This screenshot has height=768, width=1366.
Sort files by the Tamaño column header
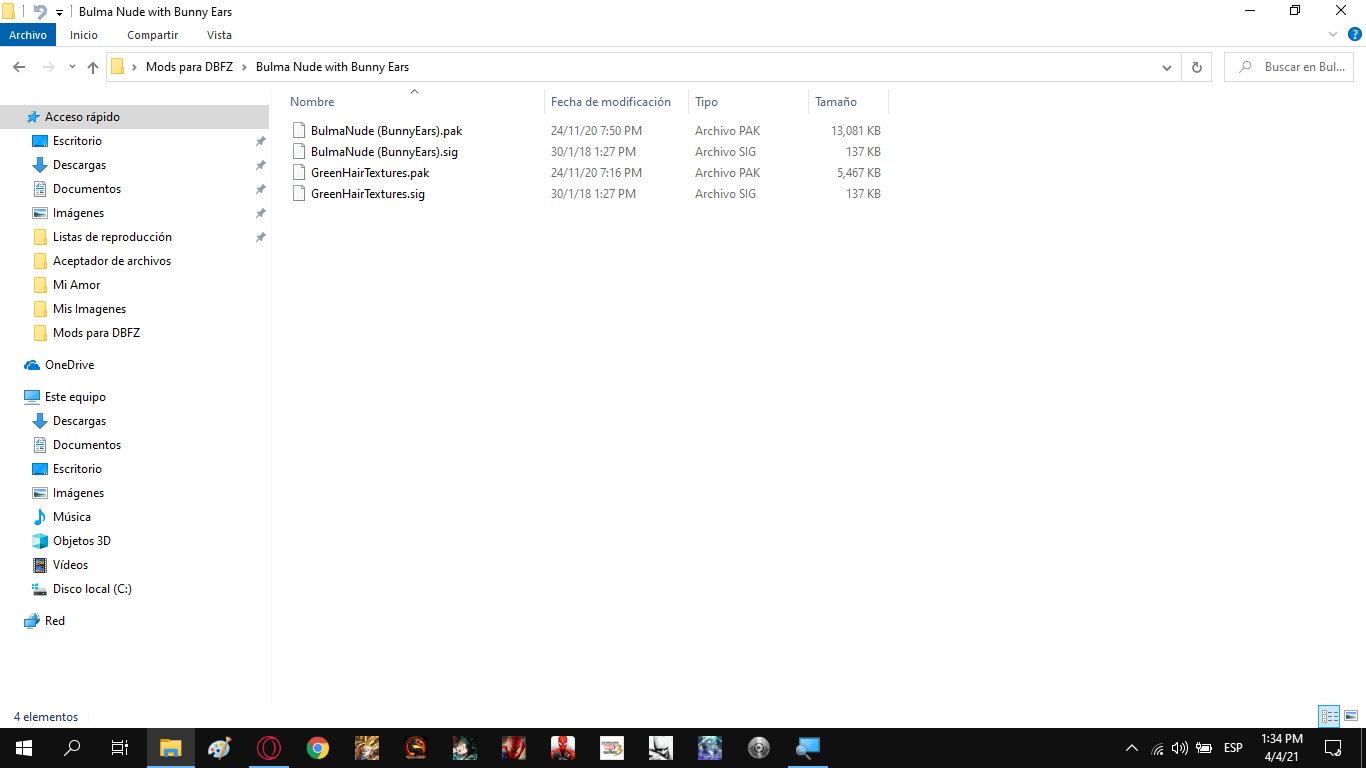(x=836, y=102)
